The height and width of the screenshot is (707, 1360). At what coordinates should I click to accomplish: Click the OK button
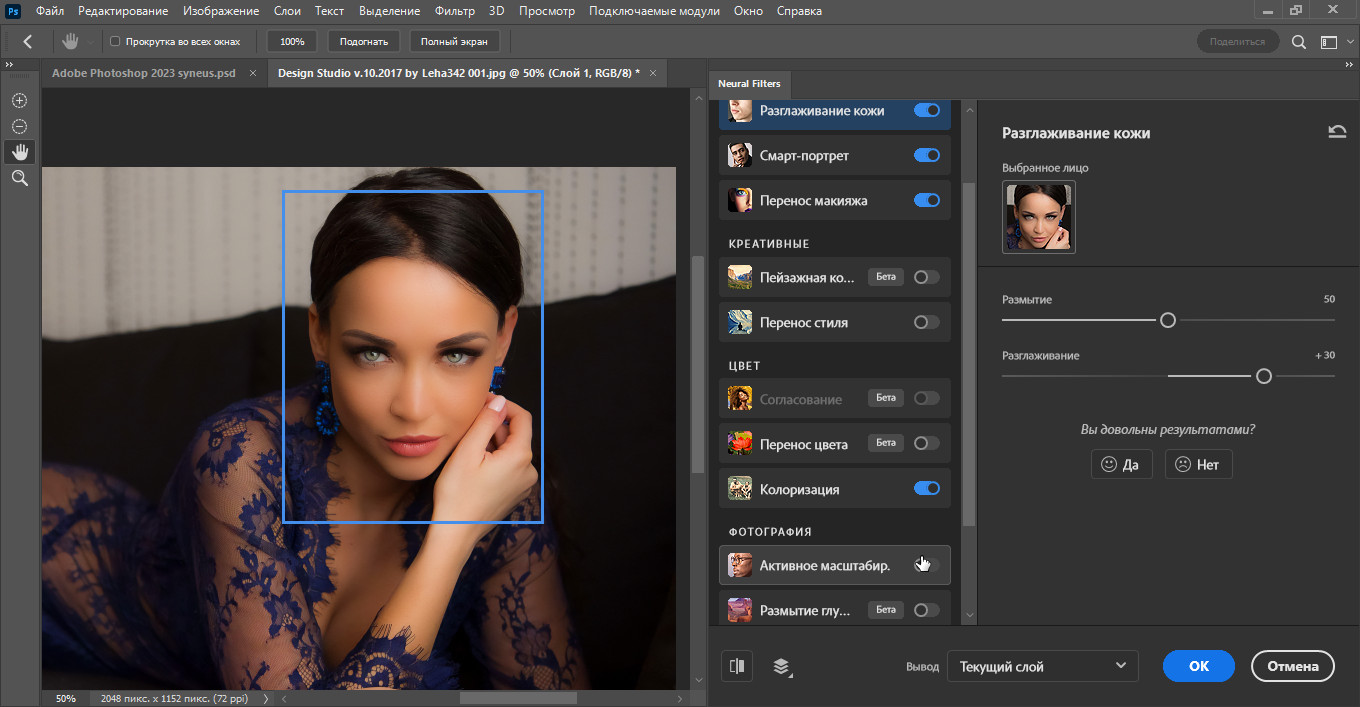pyautogui.click(x=1198, y=666)
